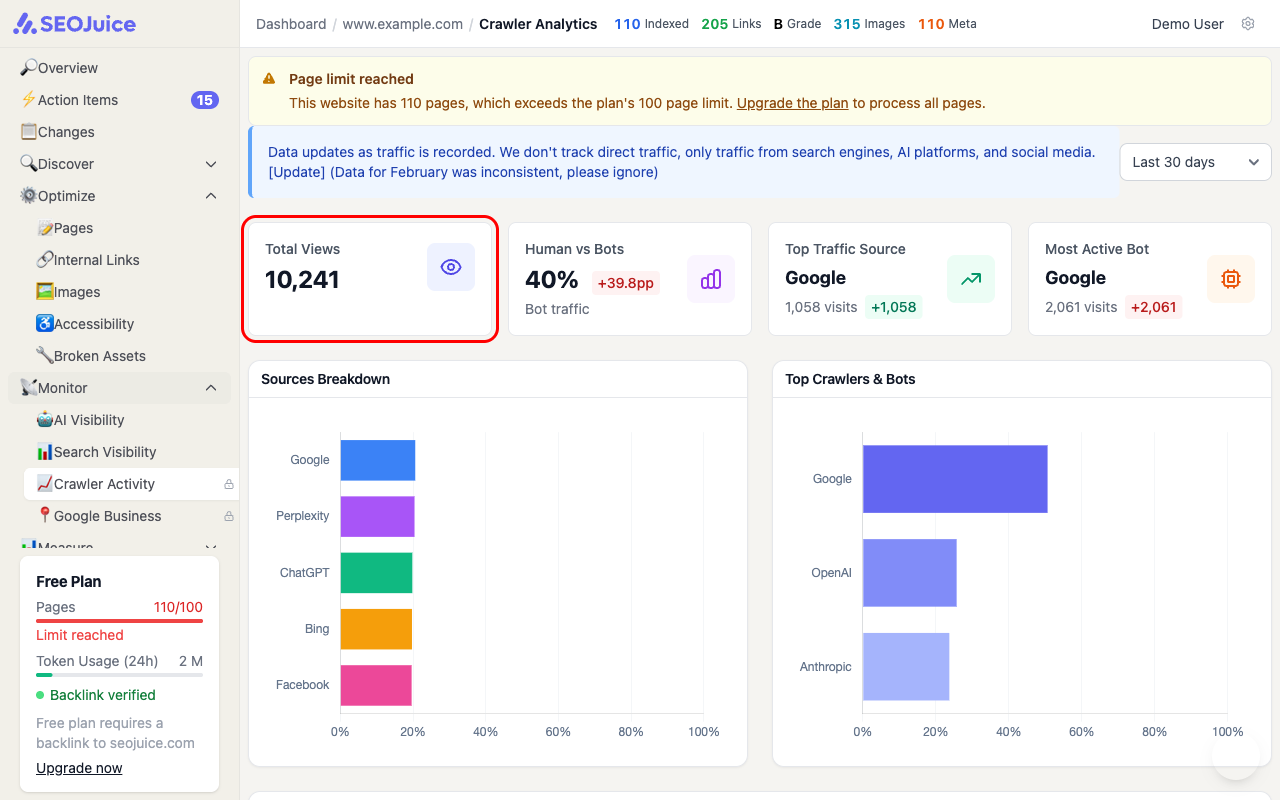Click 110 Meta stat in header

point(947,24)
